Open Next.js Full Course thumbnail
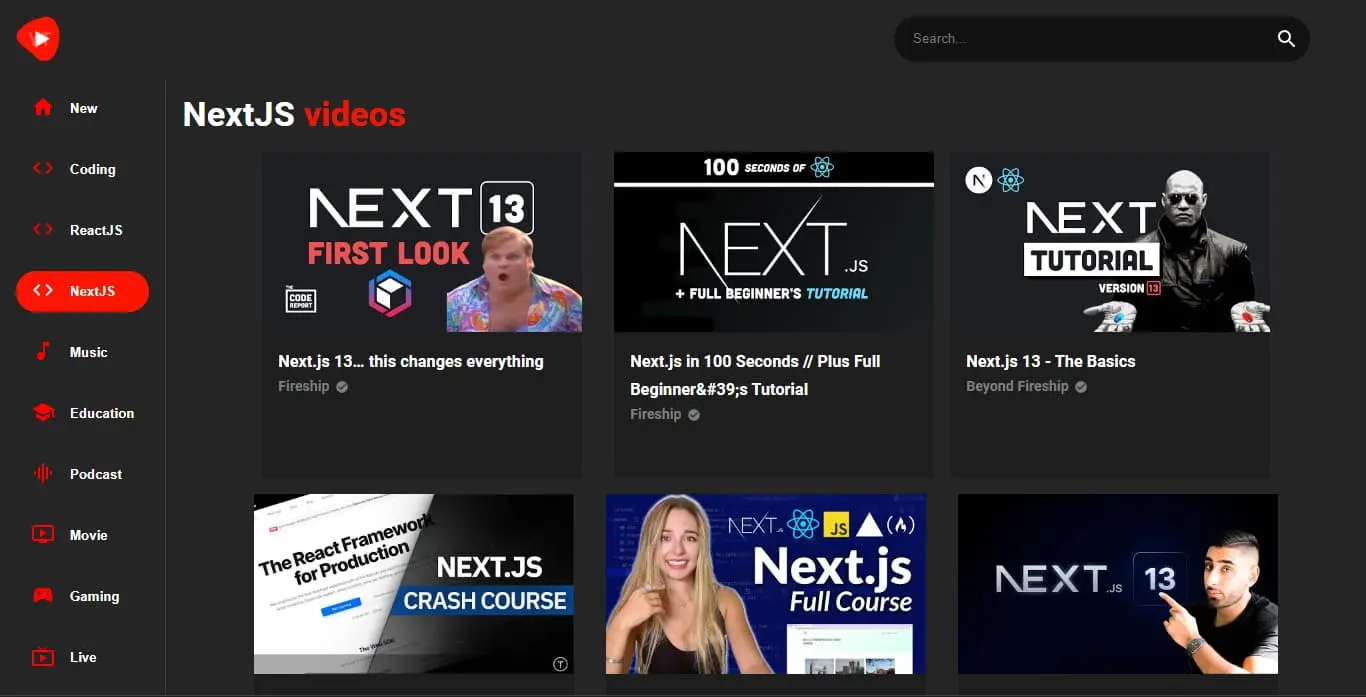 [766, 584]
